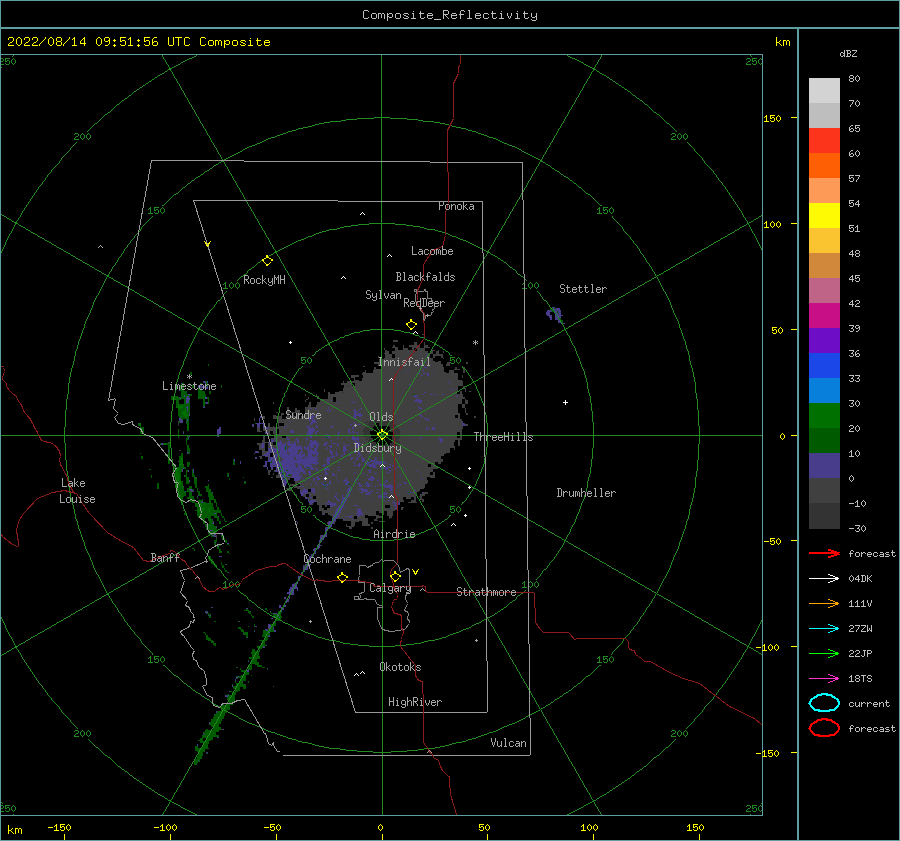This screenshot has height=841, width=900.
Task: Click the Didsbury city label
Action: 377,448
